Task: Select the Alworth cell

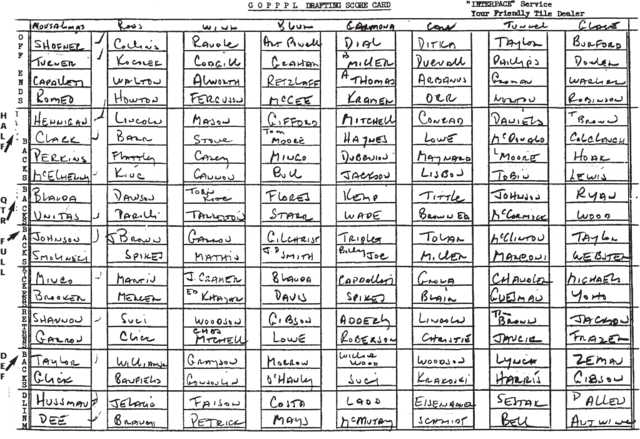Action: coord(214,78)
